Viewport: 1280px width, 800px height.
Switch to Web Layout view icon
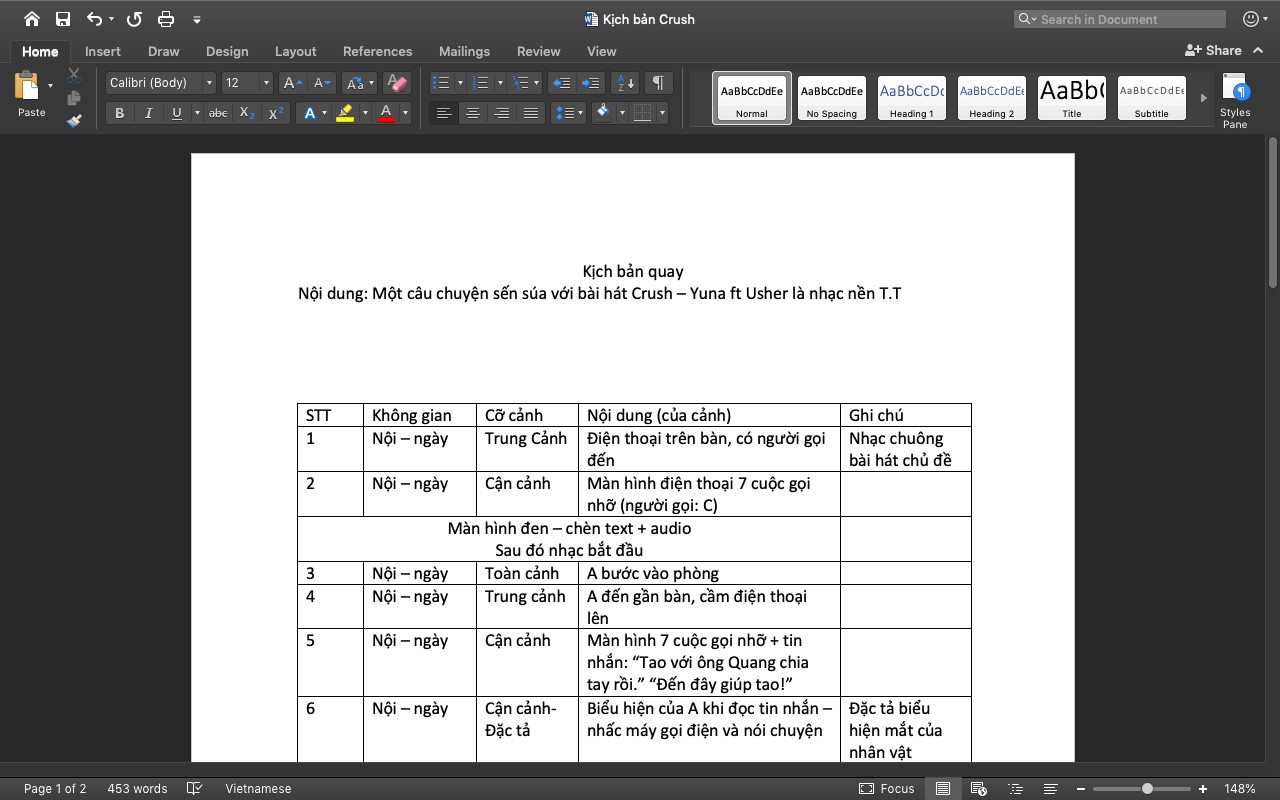tap(979, 789)
